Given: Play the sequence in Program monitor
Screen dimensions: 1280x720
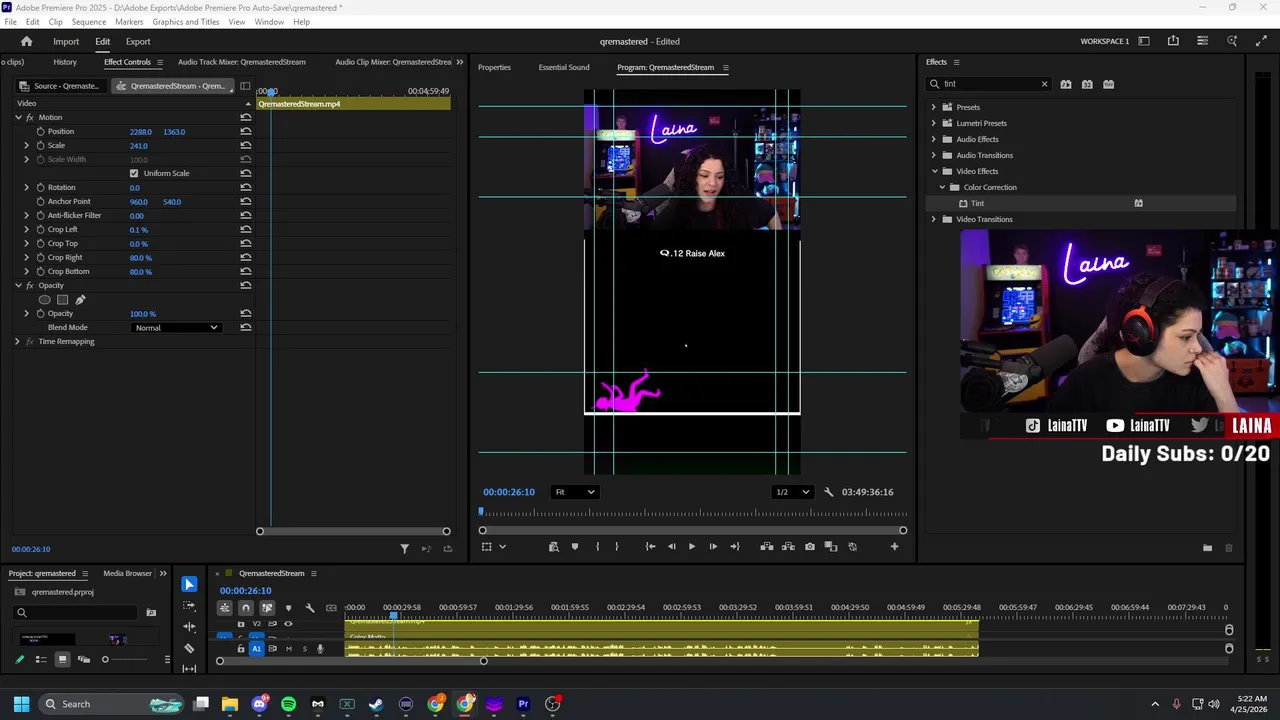Looking at the screenshot, I should click(x=691, y=546).
